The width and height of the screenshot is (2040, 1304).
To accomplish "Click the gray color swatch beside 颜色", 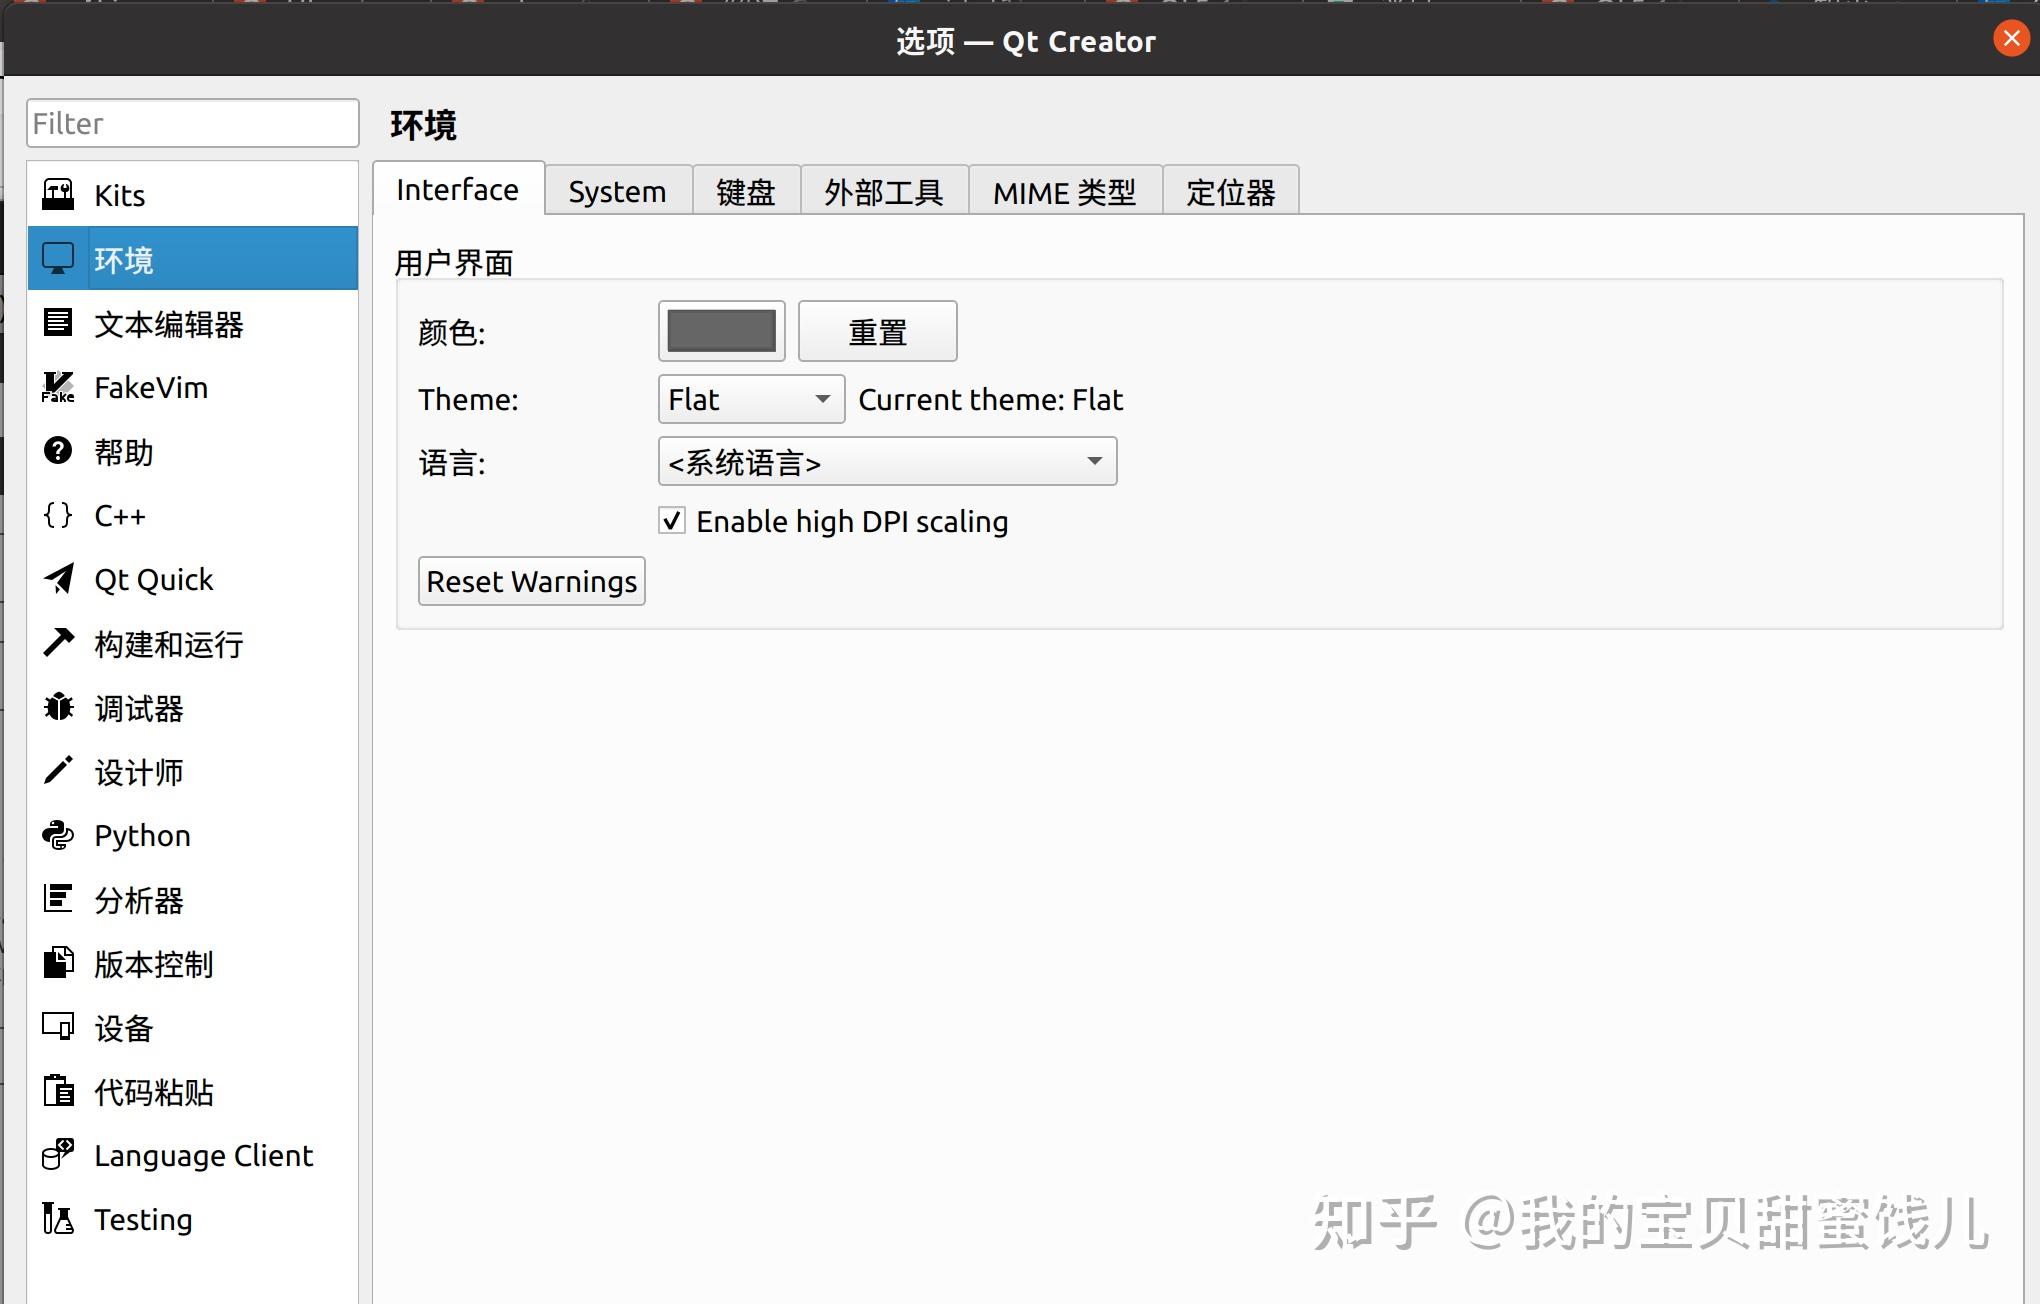I will (721, 331).
